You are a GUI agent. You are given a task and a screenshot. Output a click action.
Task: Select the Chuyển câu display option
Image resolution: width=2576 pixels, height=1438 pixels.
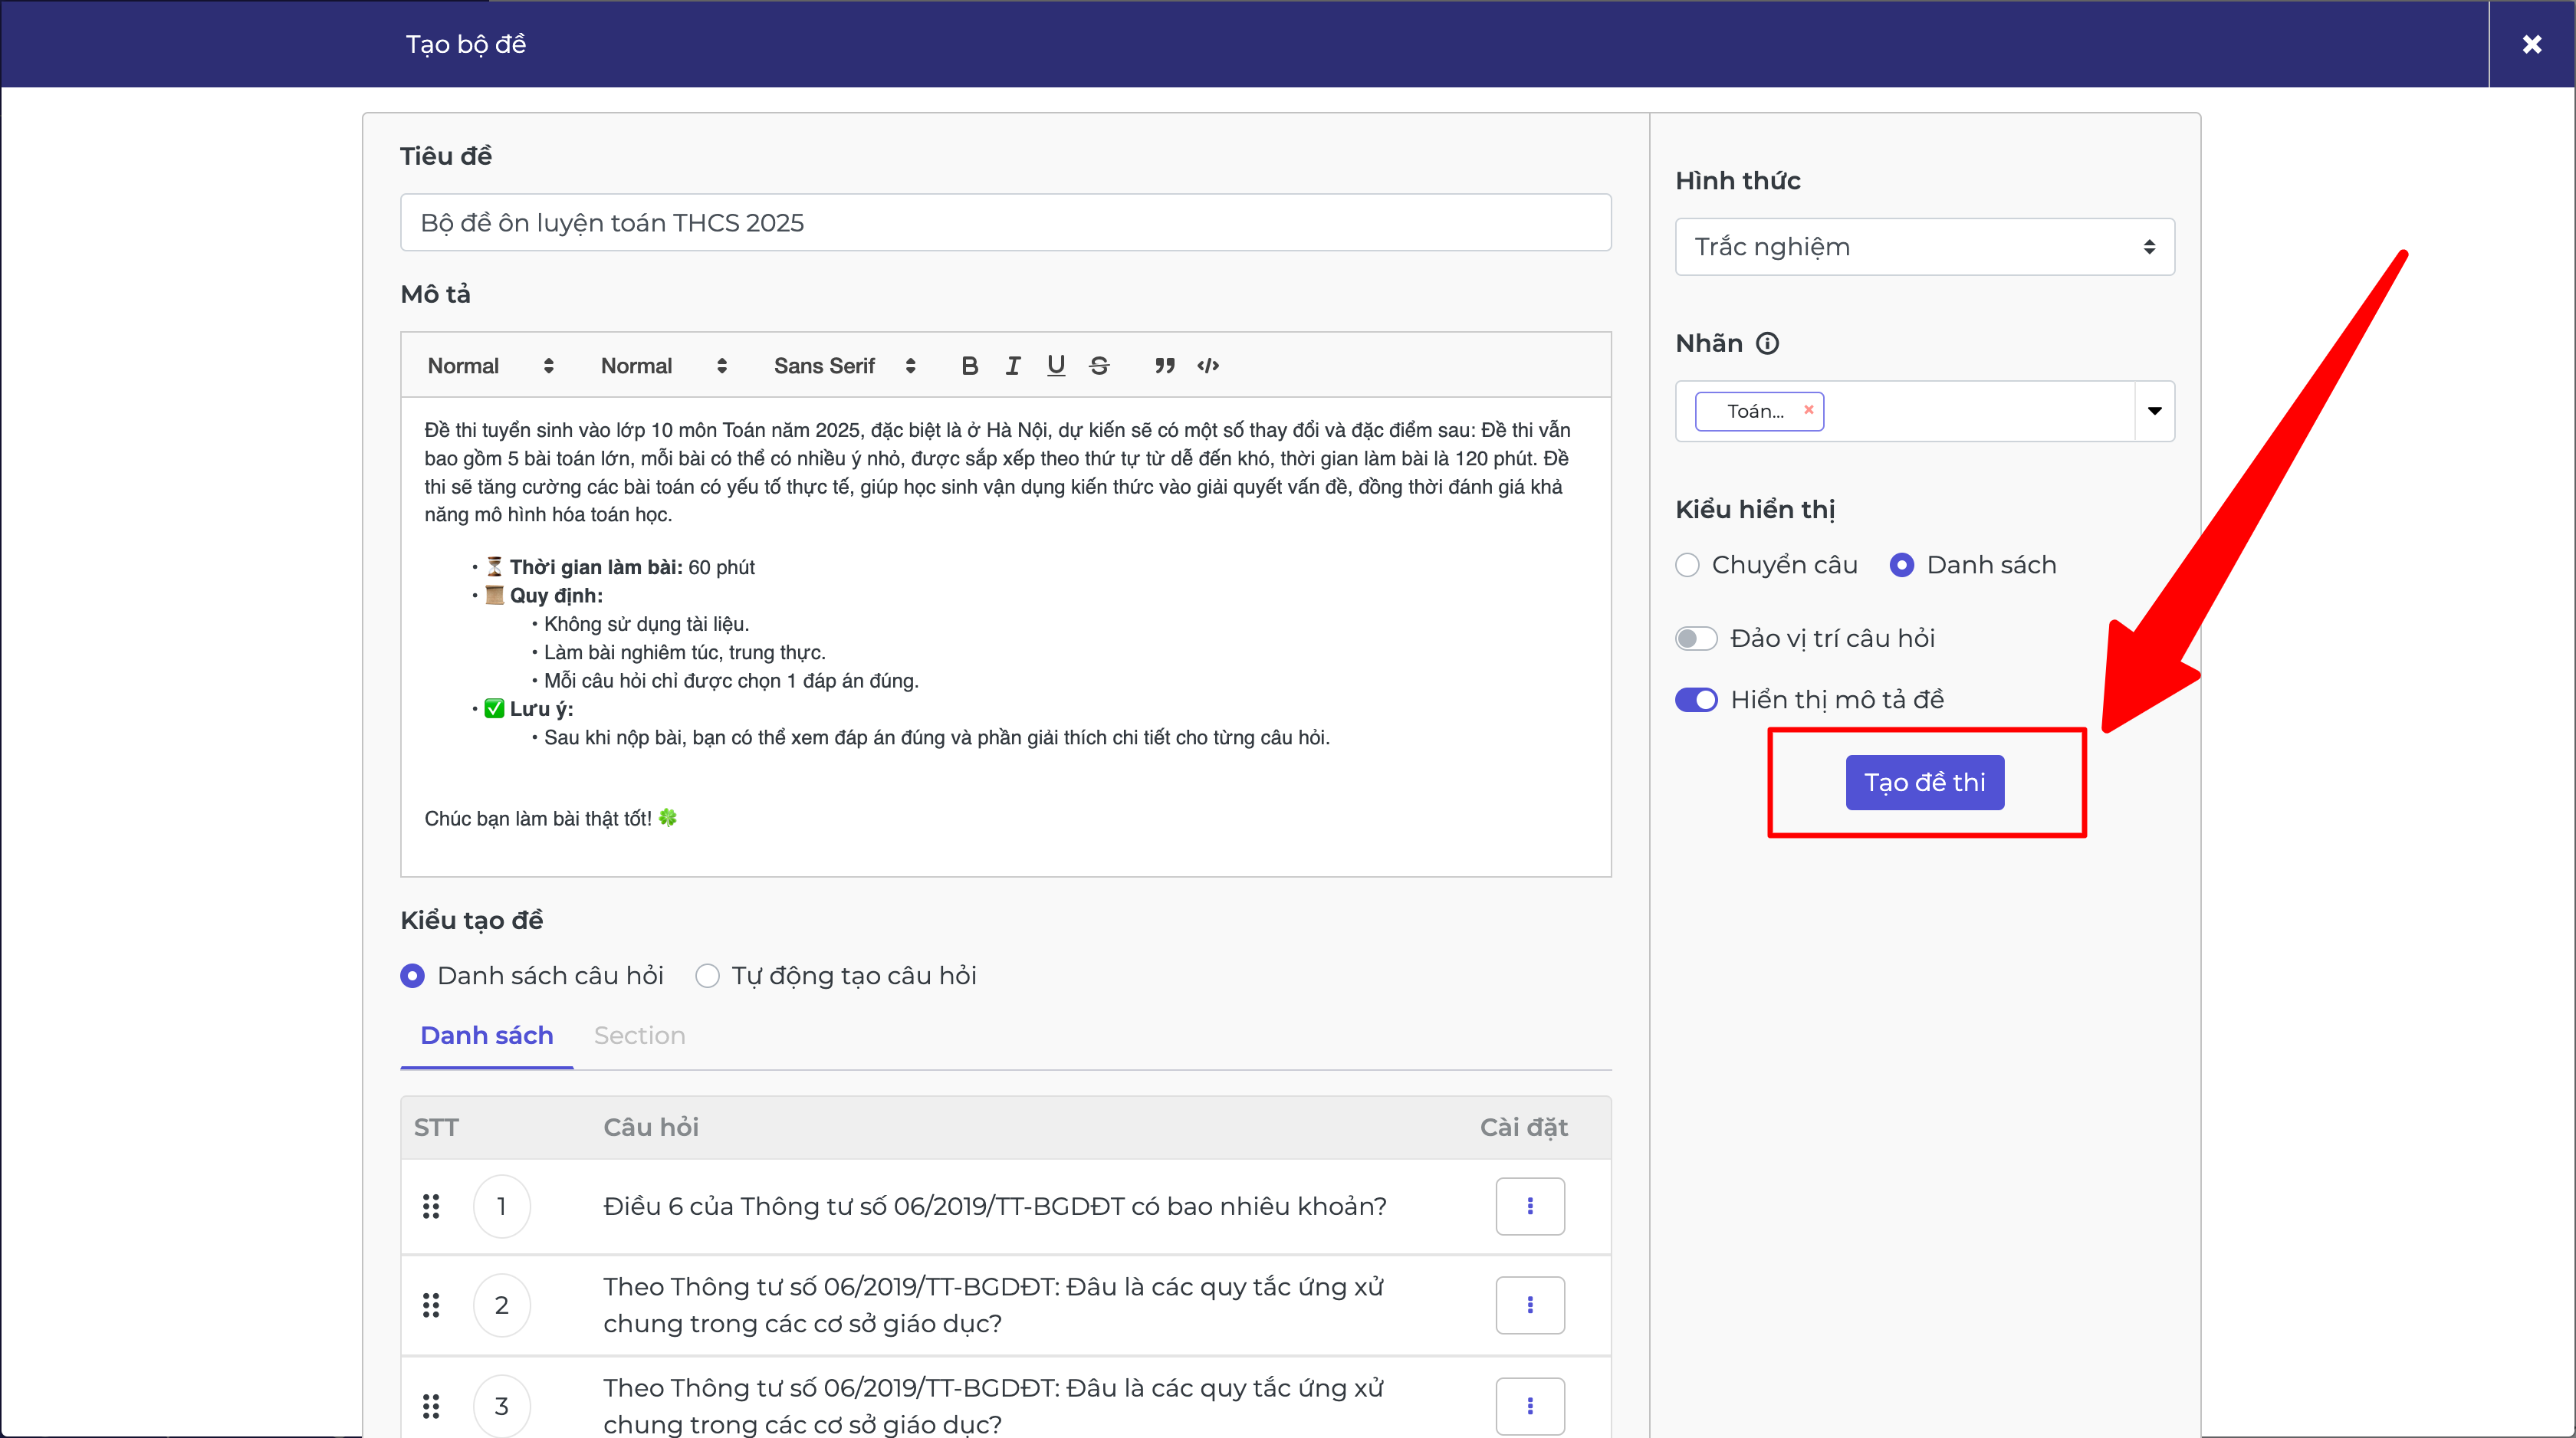(x=1688, y=565)
